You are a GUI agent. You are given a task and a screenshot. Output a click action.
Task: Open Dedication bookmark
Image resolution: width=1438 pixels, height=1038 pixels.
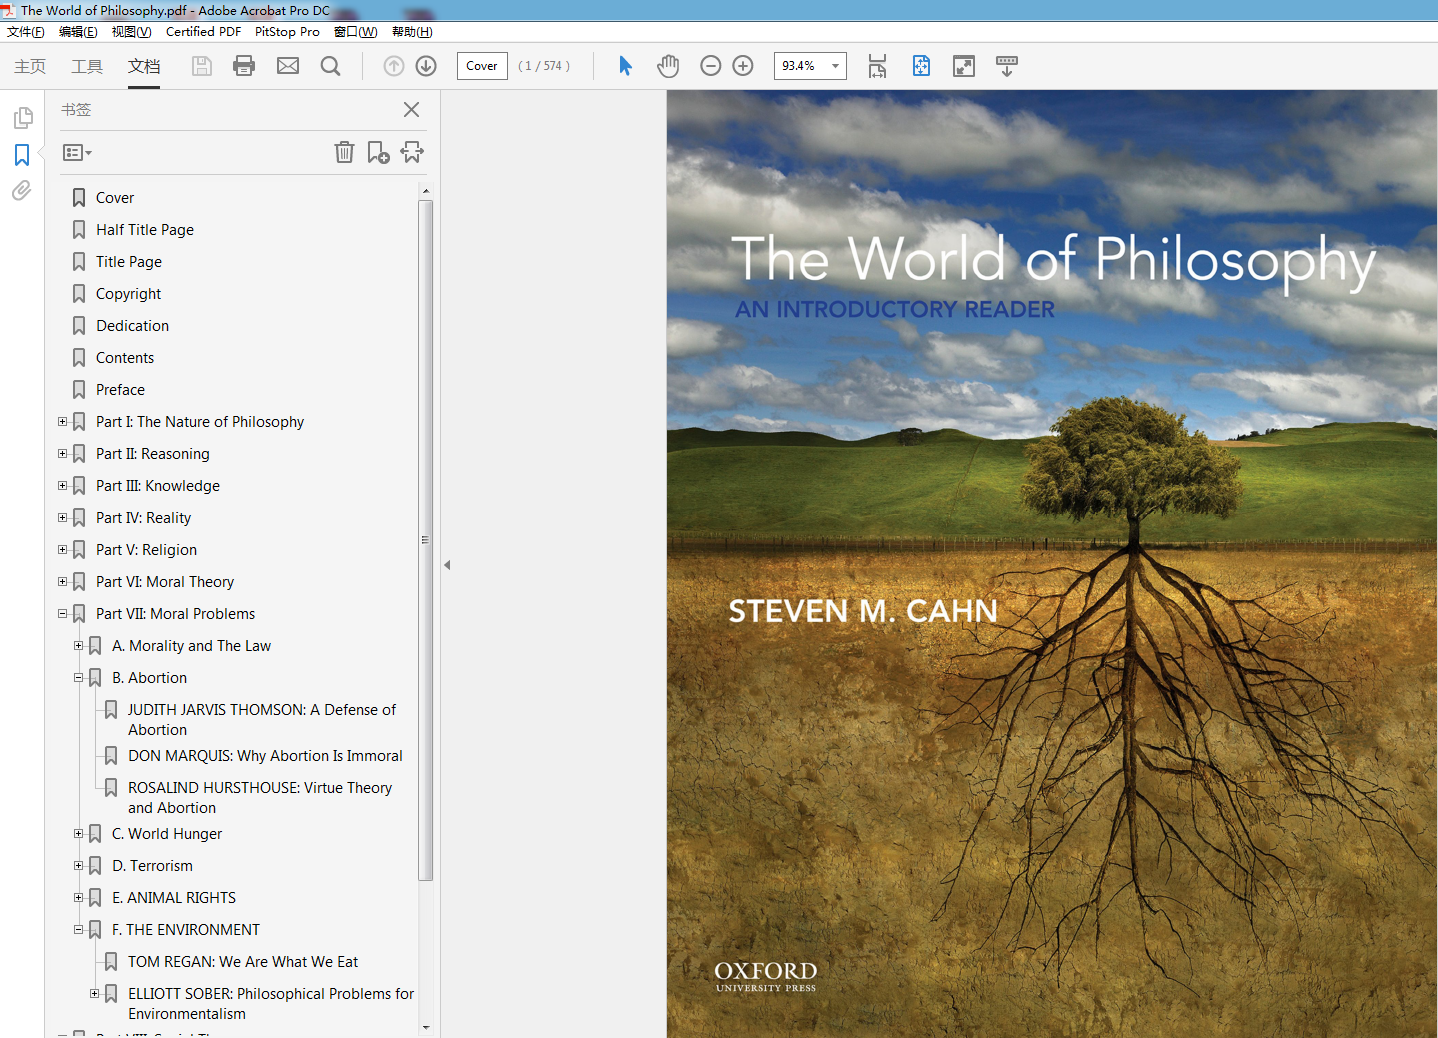tap(132, 326)
